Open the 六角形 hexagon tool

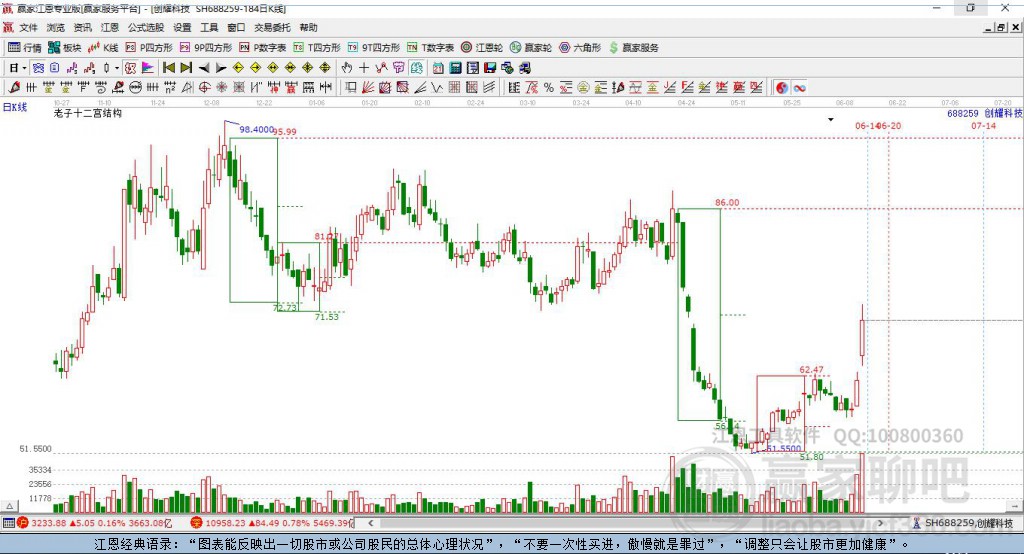580,48
